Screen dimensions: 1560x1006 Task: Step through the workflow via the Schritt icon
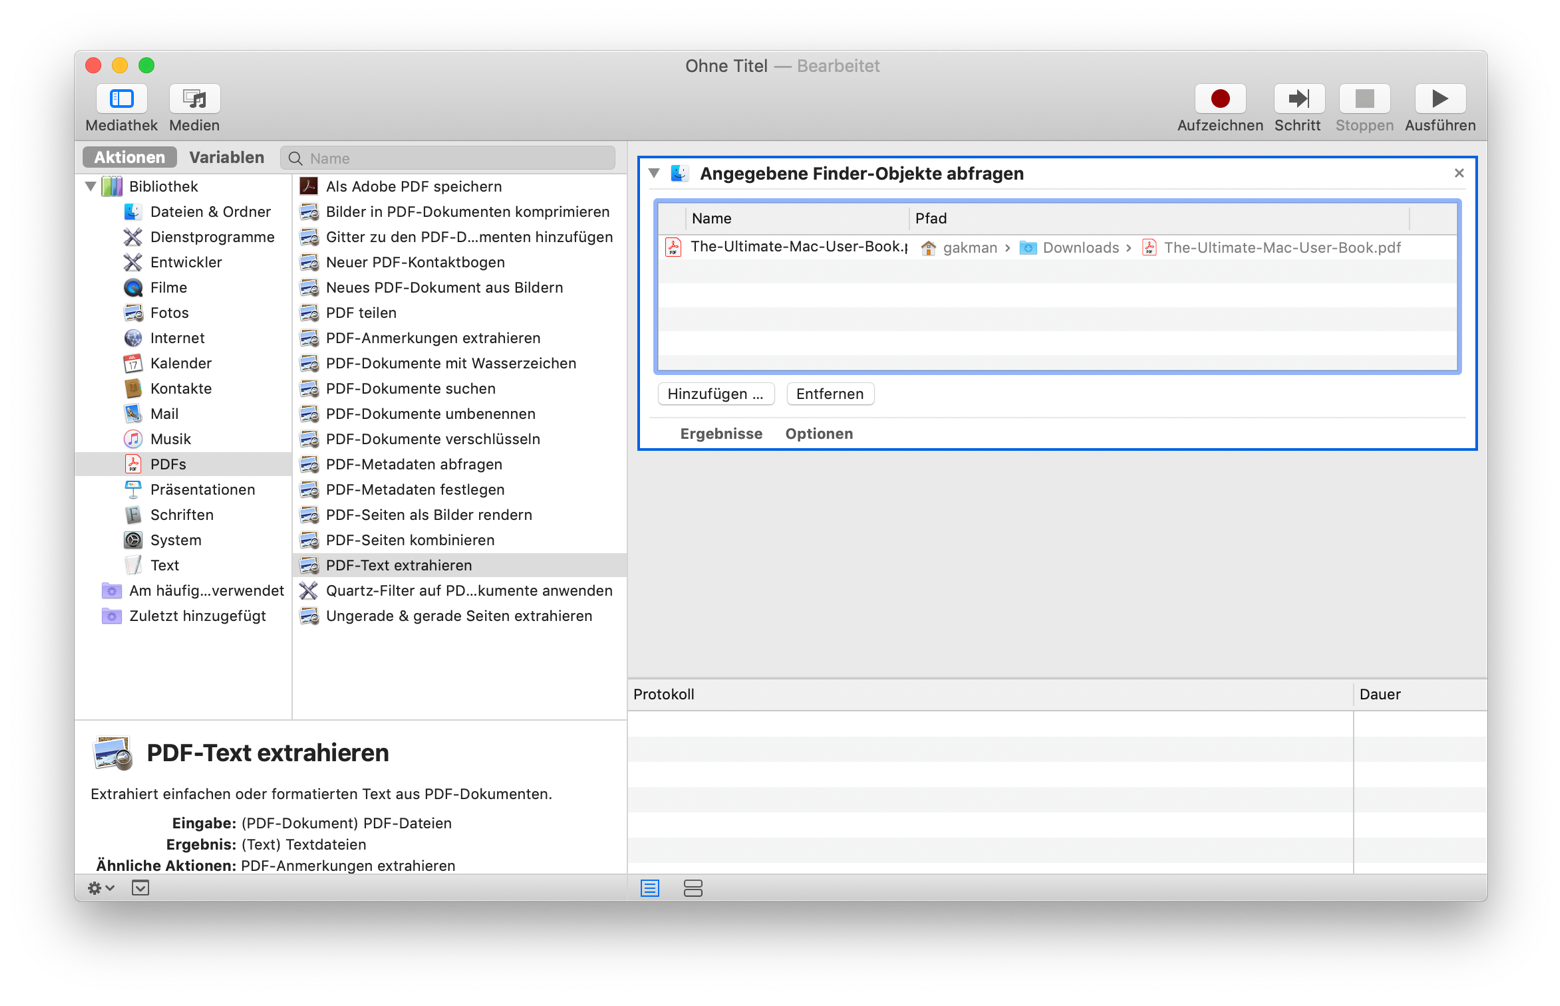click(1298, 98)
